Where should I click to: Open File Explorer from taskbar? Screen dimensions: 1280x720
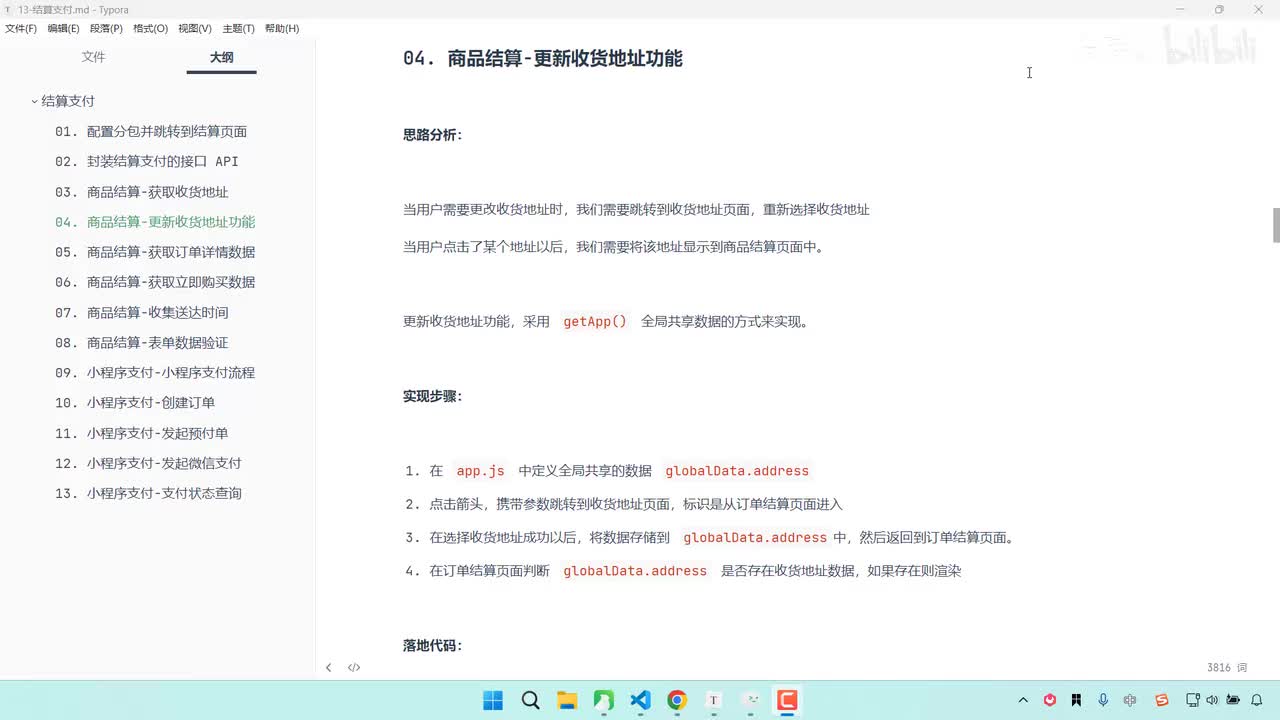point(567,700)
